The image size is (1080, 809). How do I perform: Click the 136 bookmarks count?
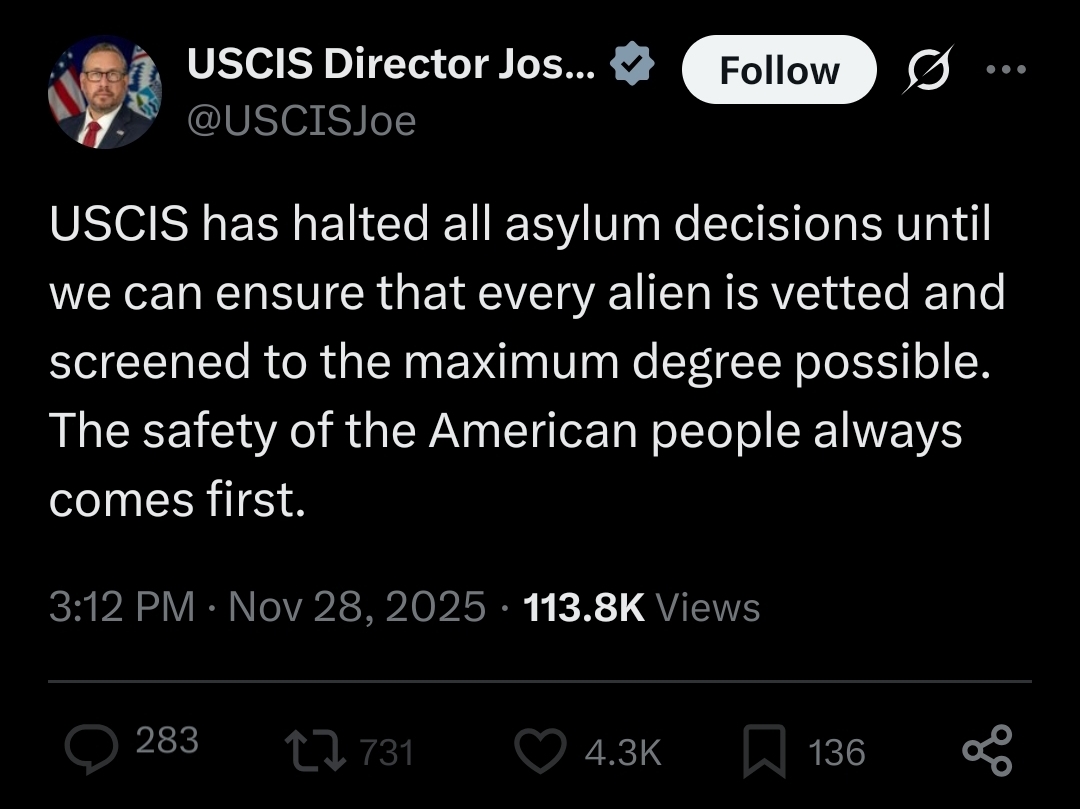[837, 752]
